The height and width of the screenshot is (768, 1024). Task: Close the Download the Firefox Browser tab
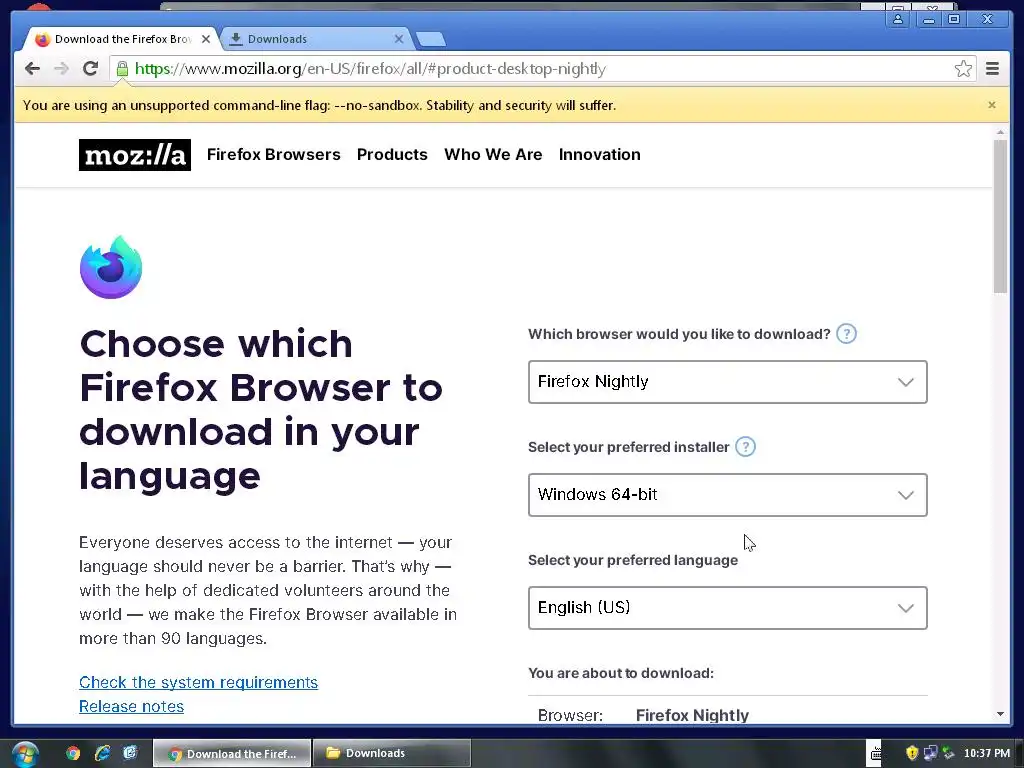click(206, 39)
